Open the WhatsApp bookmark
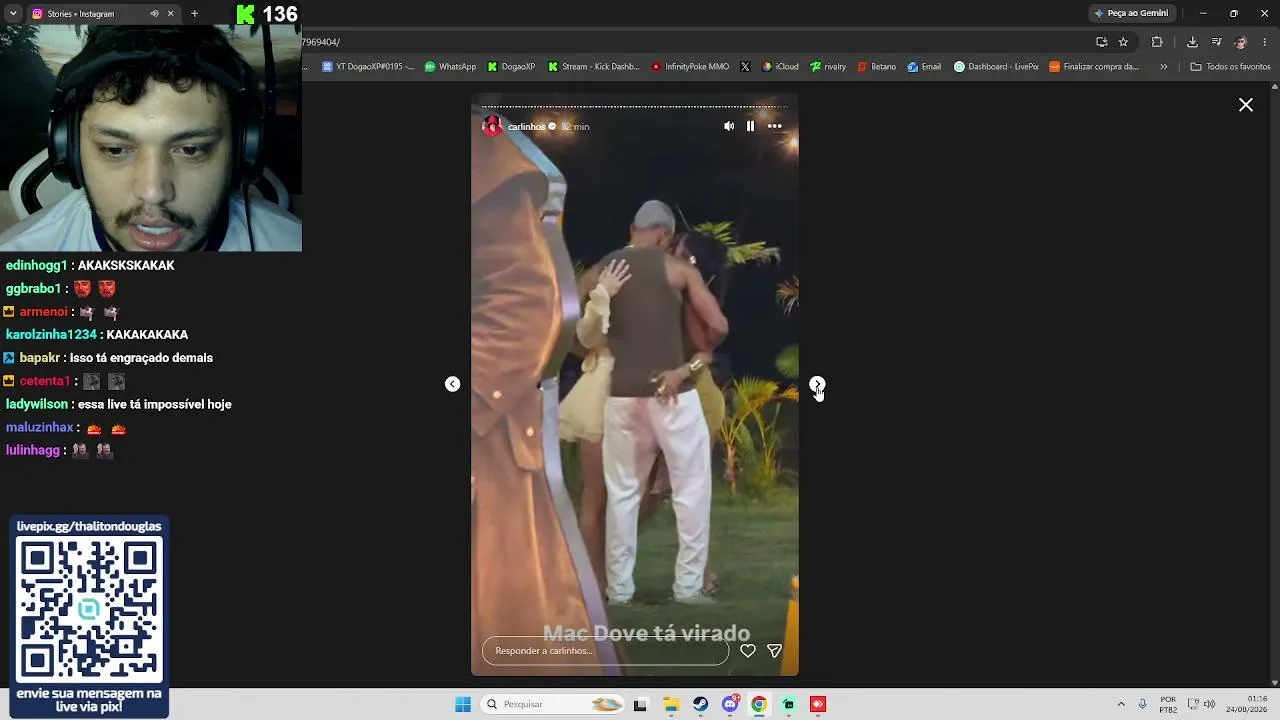The image size is (1280, 720). [450, 67]
